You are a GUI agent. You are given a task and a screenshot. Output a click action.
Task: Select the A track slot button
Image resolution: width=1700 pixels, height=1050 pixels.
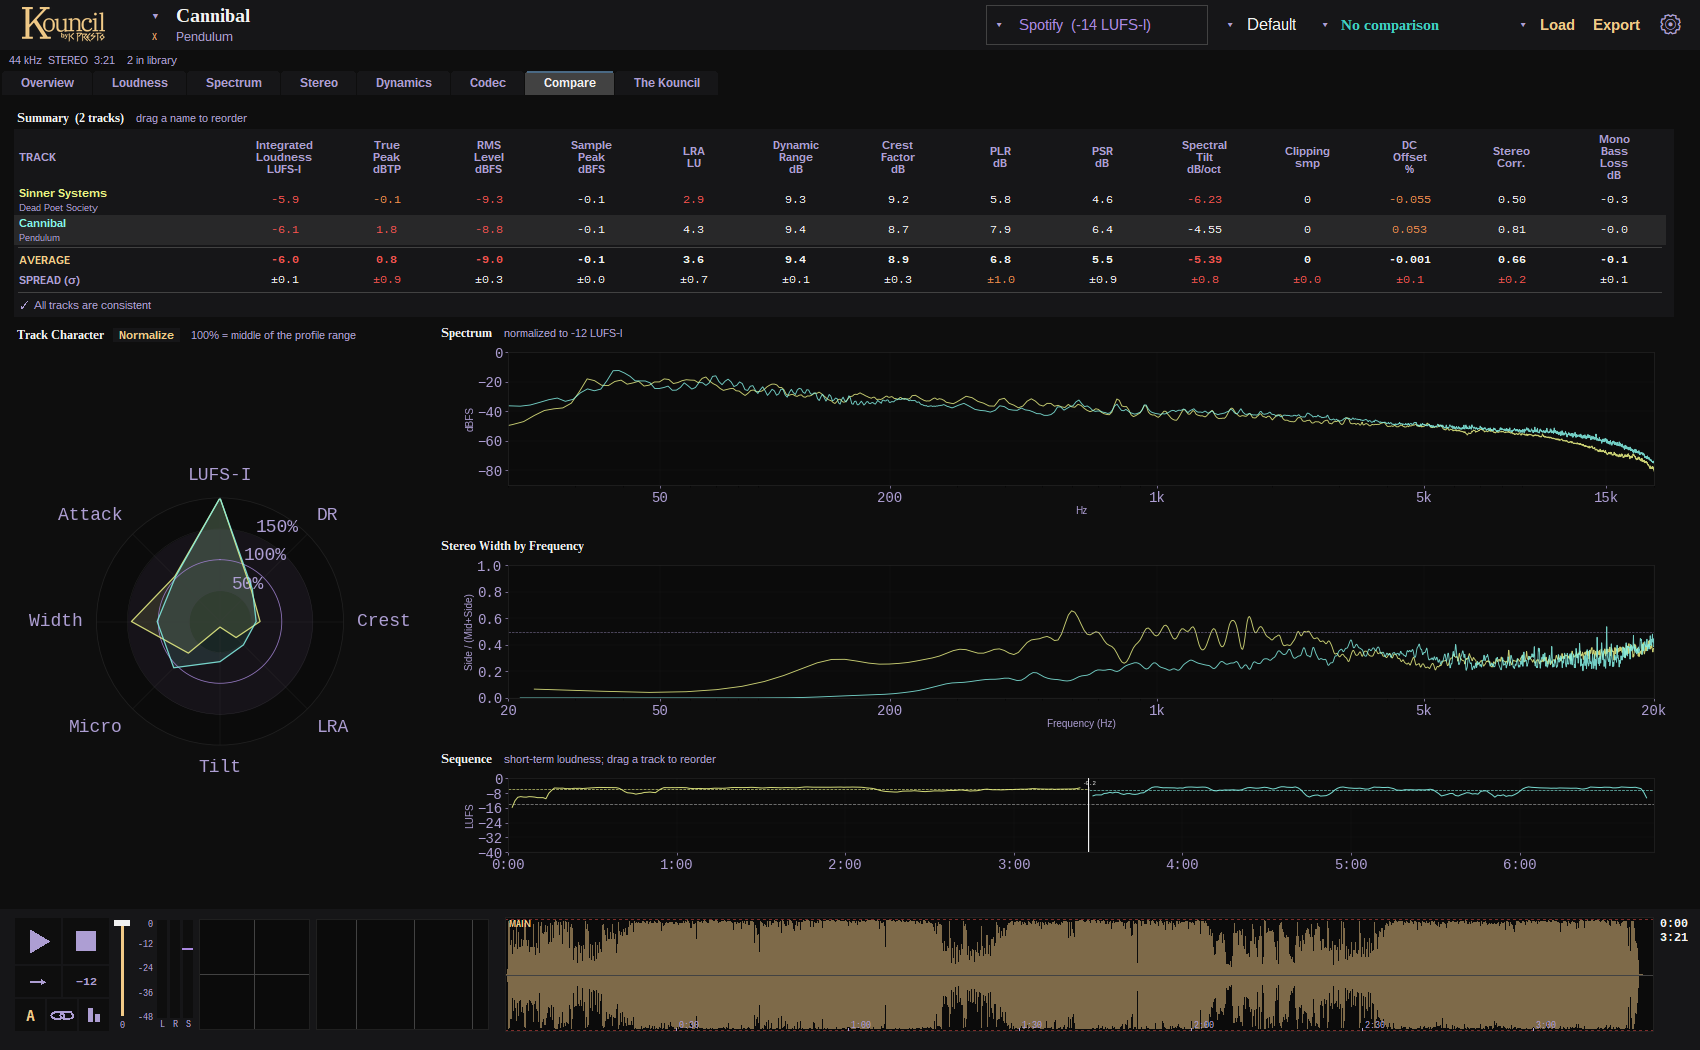(30, 1016)
